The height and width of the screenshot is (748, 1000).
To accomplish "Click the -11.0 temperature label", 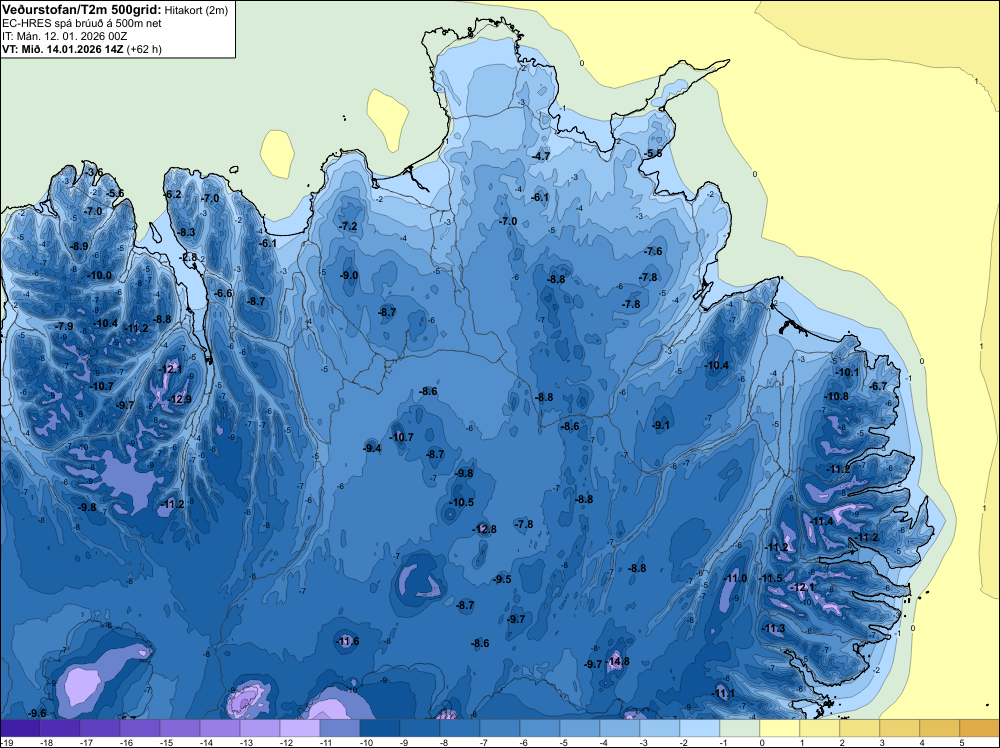I will (735, 578).
